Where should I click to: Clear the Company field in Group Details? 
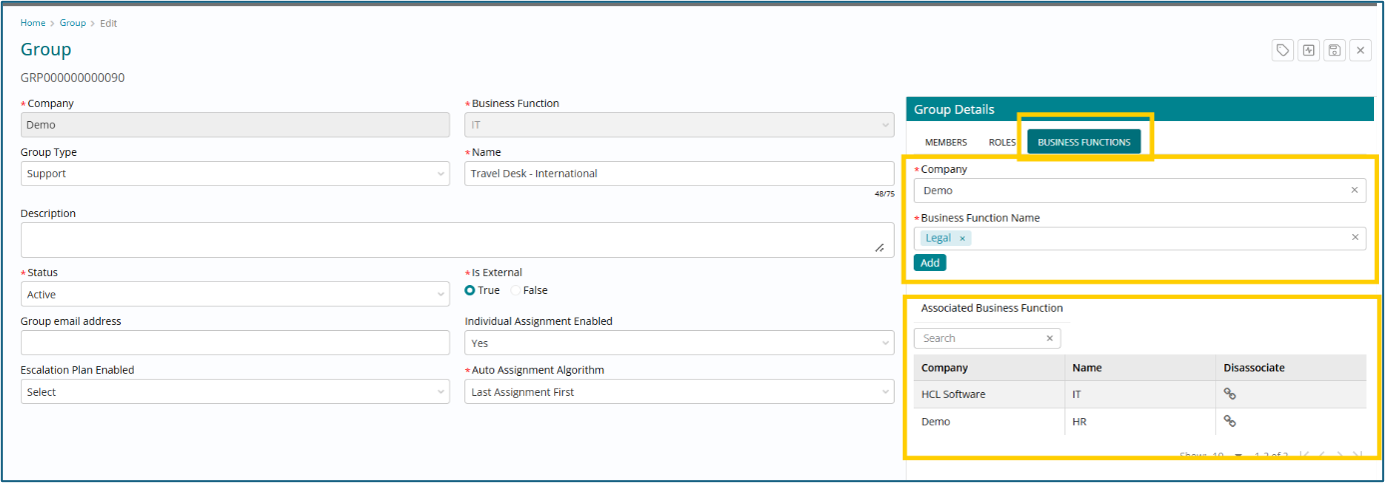coord(1355,190)
